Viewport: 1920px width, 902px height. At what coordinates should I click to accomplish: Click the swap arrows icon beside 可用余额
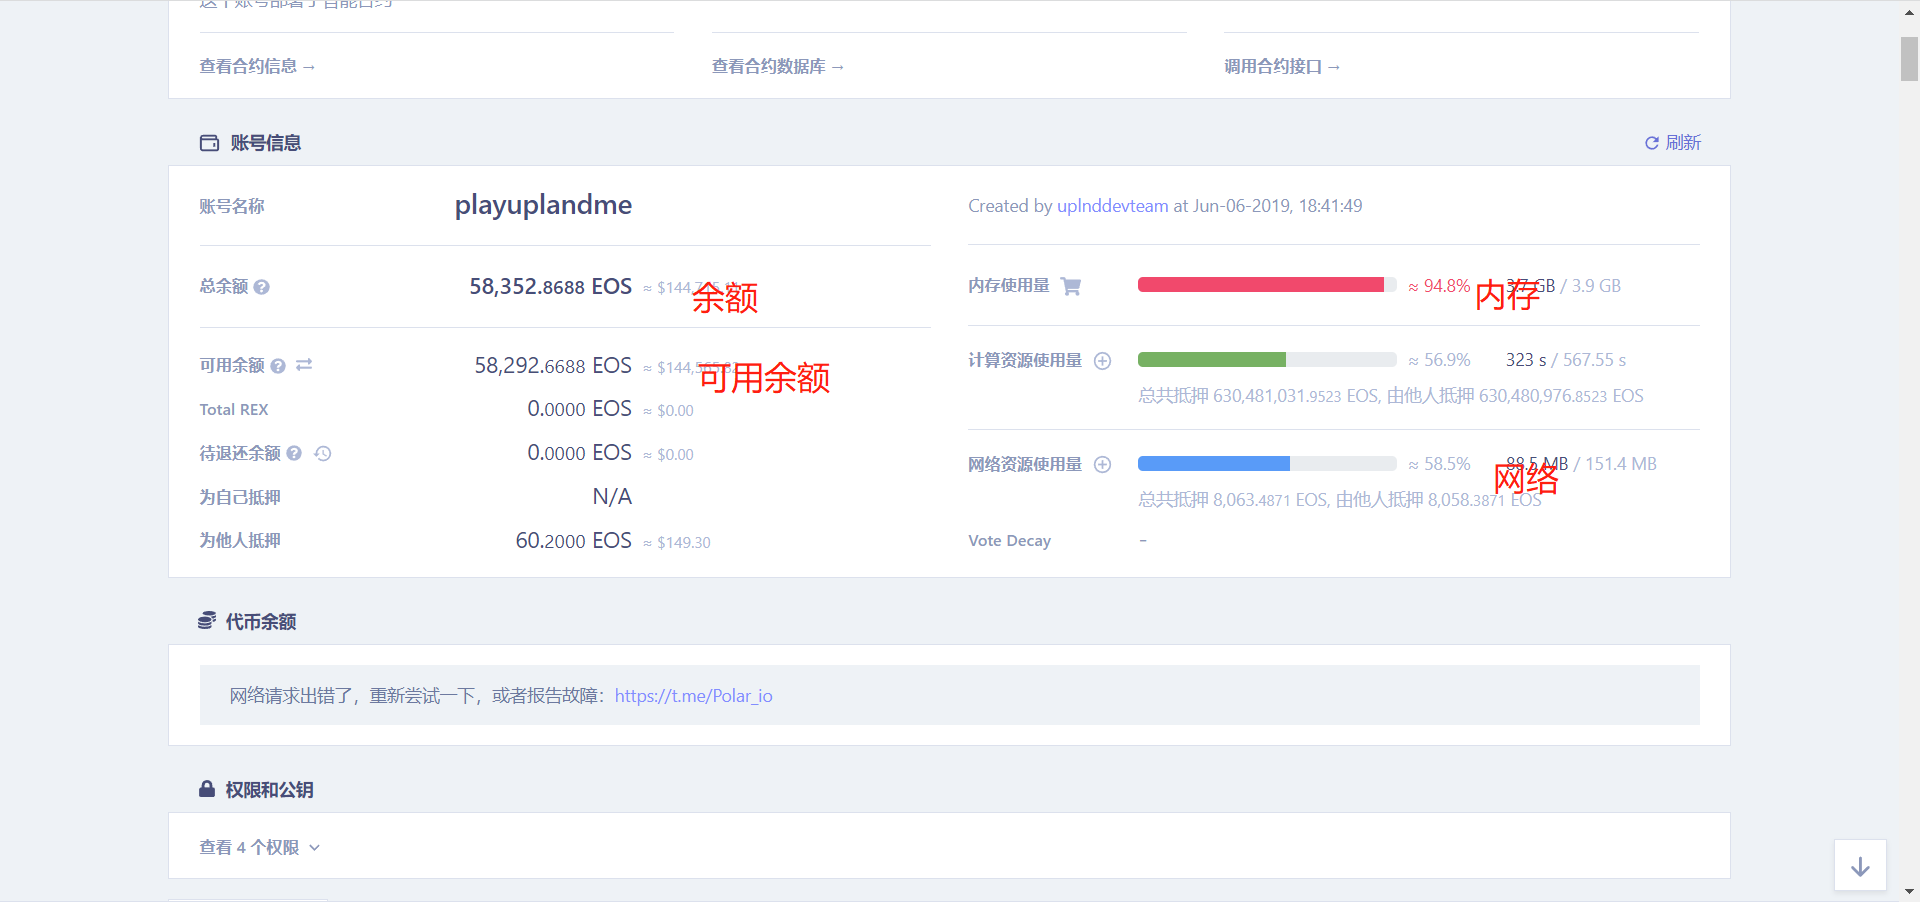[305, 365]
